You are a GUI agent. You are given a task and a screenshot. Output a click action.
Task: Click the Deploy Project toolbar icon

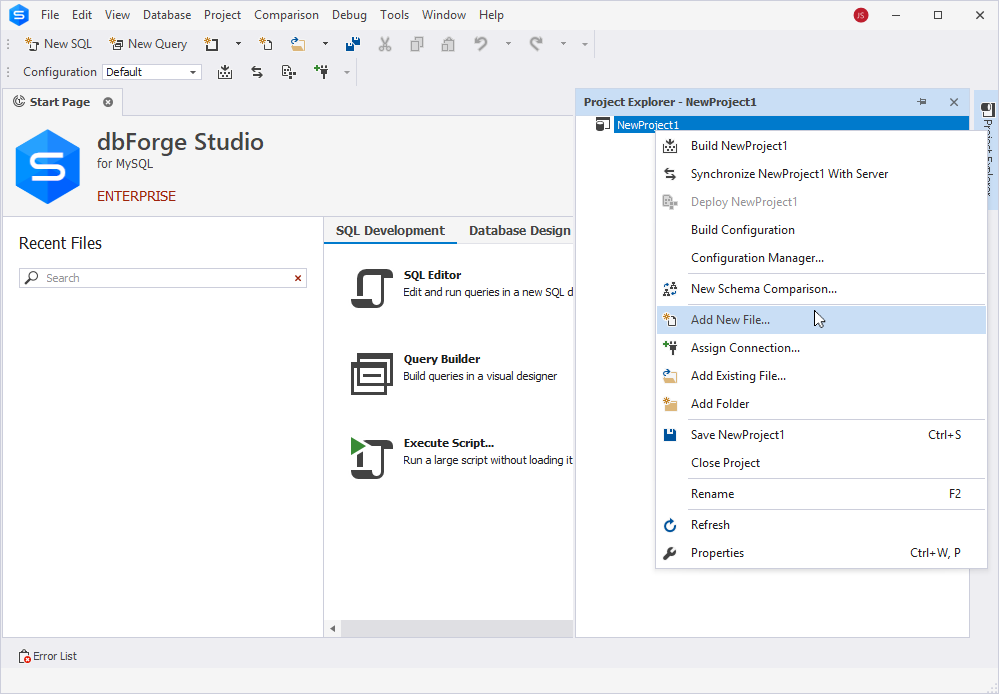[289, 72]
